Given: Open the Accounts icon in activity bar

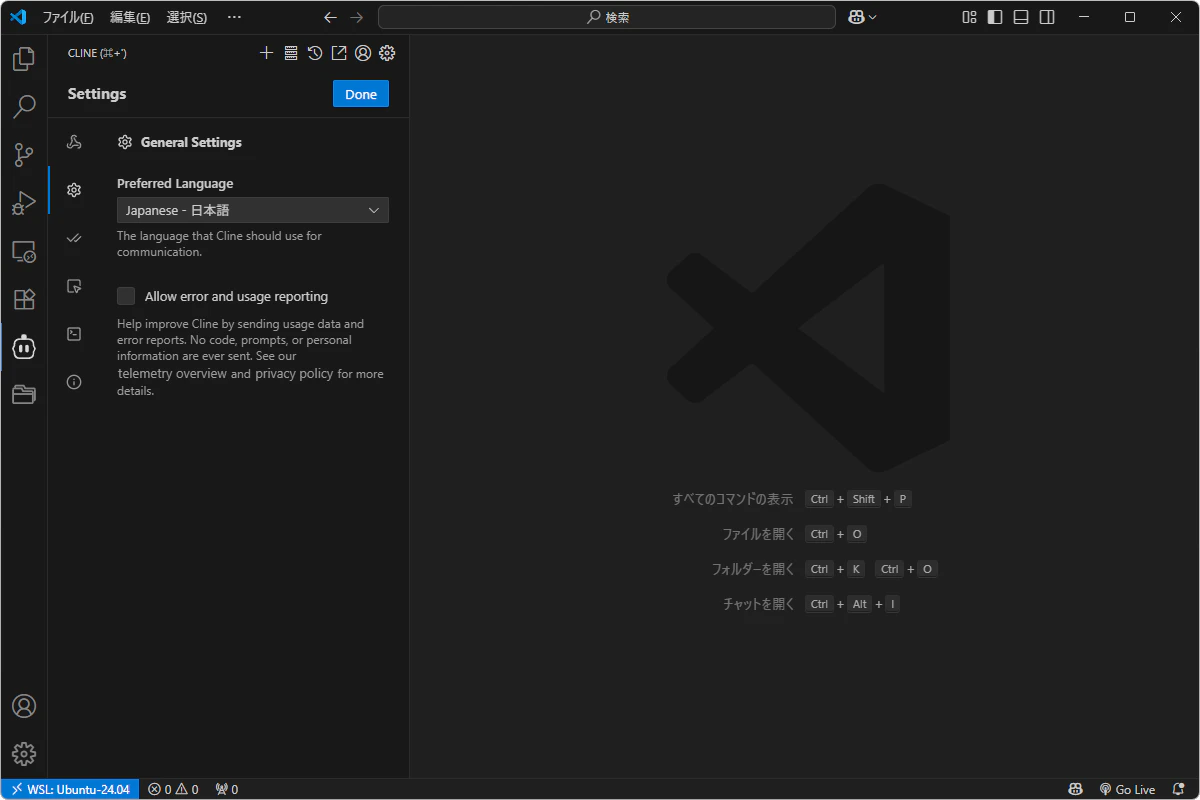Looking at the screenshot, I should (x=24, y=706).
